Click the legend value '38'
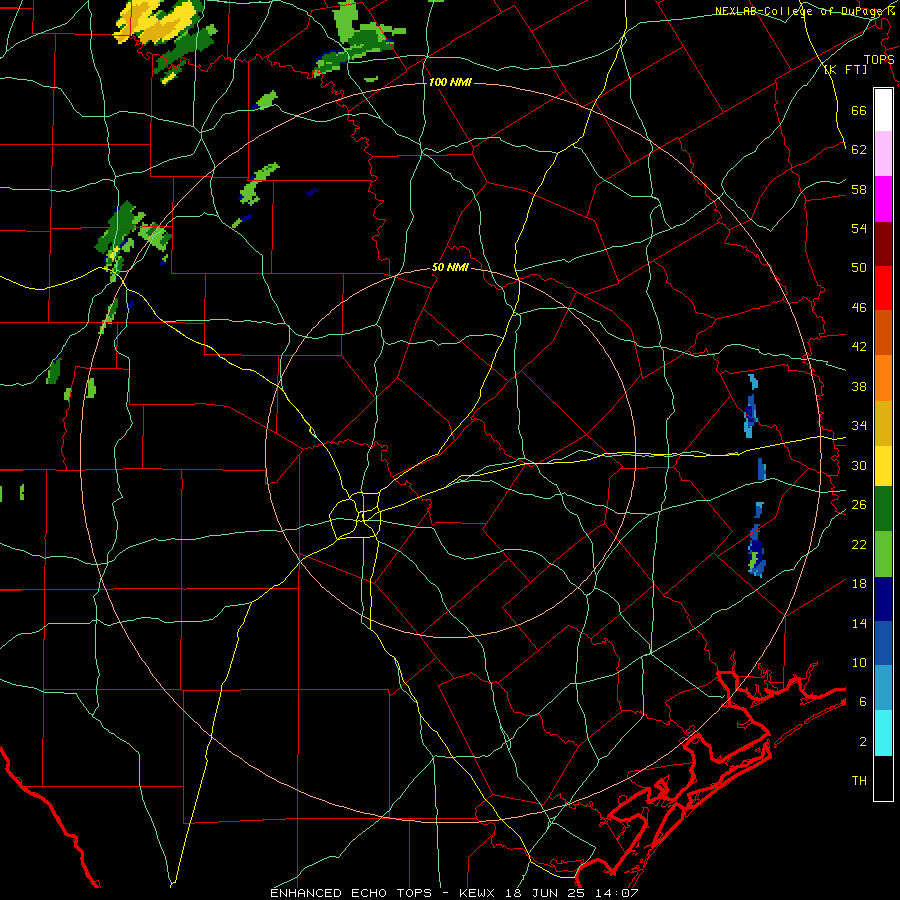This screenshot has height=900, width=900. coord(859,386)
